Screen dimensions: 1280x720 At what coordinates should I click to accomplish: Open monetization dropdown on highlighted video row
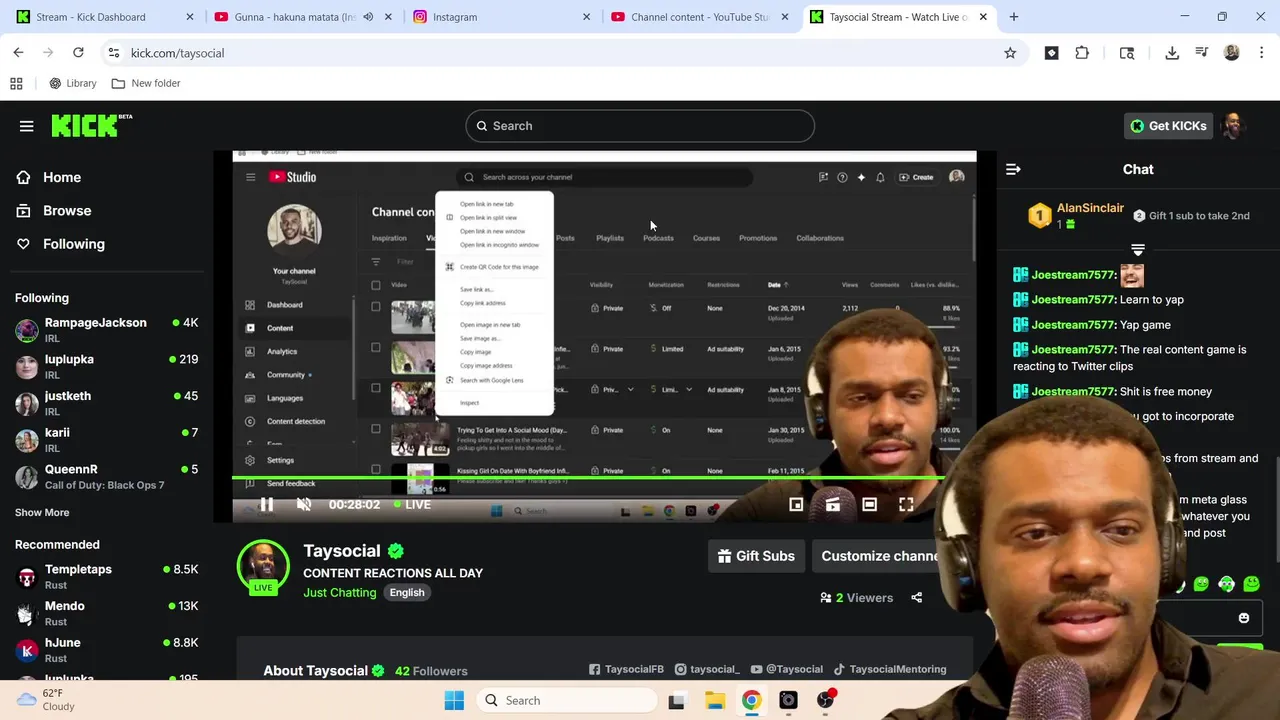tap(689, 389)
